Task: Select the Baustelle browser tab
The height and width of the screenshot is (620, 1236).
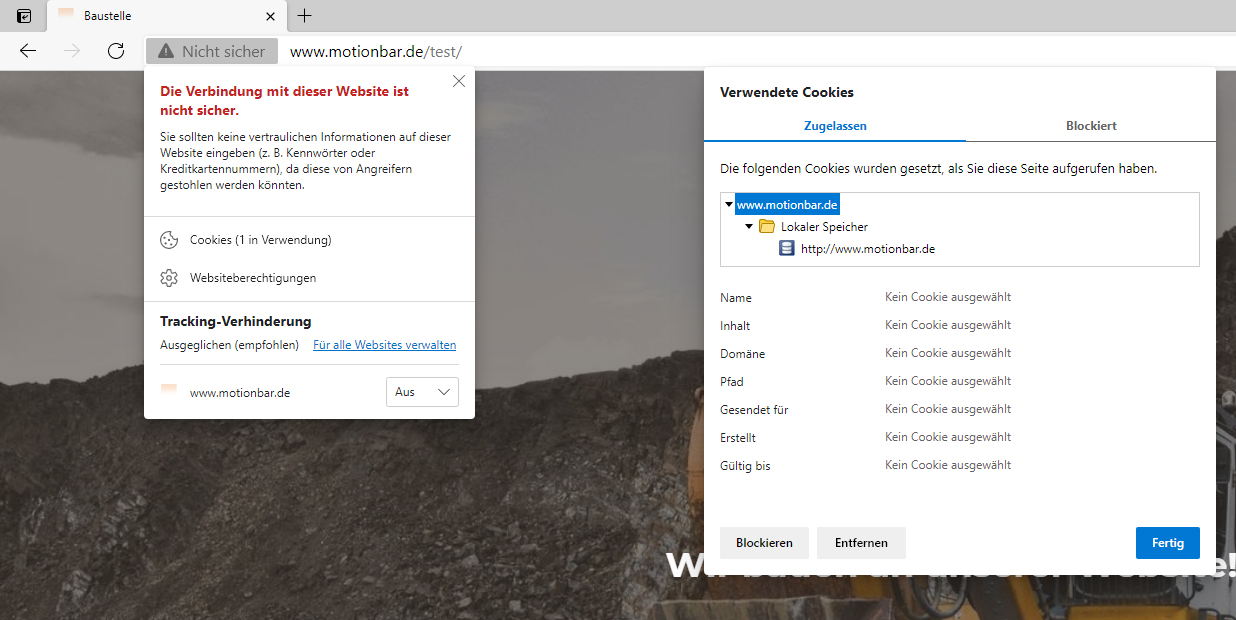Action: pos(166,16)
